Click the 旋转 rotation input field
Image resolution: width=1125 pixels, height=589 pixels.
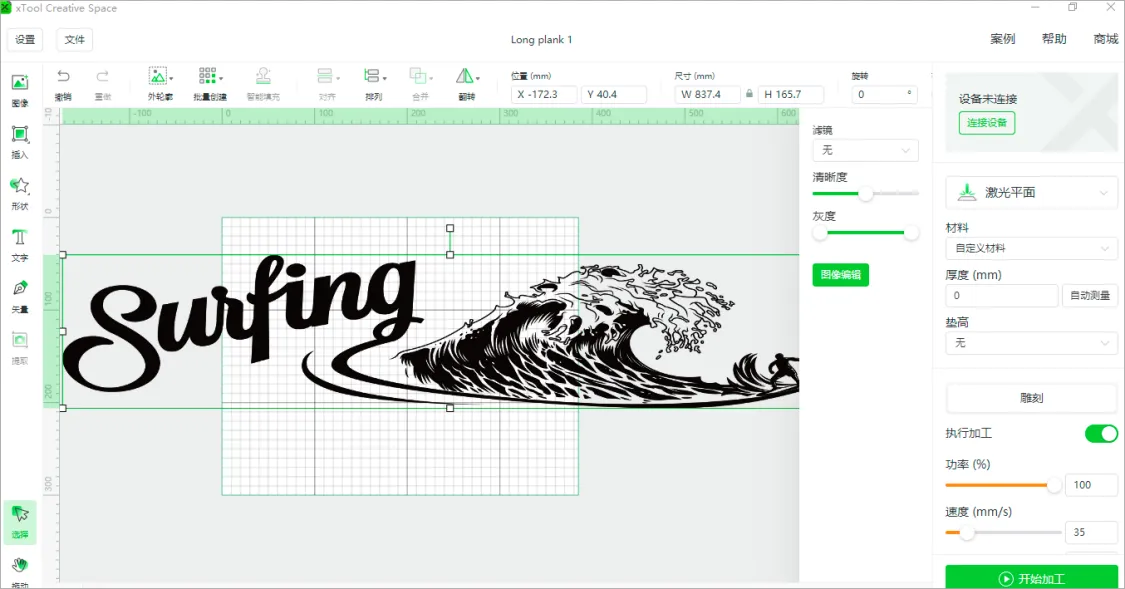884,94
